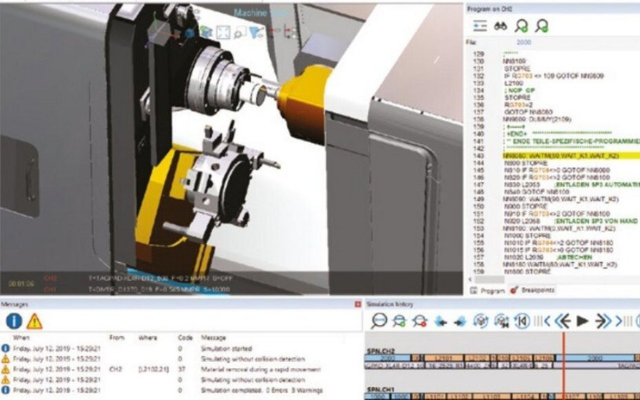This screenshot has height=400, width=640.
Task: Toggle the warning messages filter
Action: pos(35,321)
